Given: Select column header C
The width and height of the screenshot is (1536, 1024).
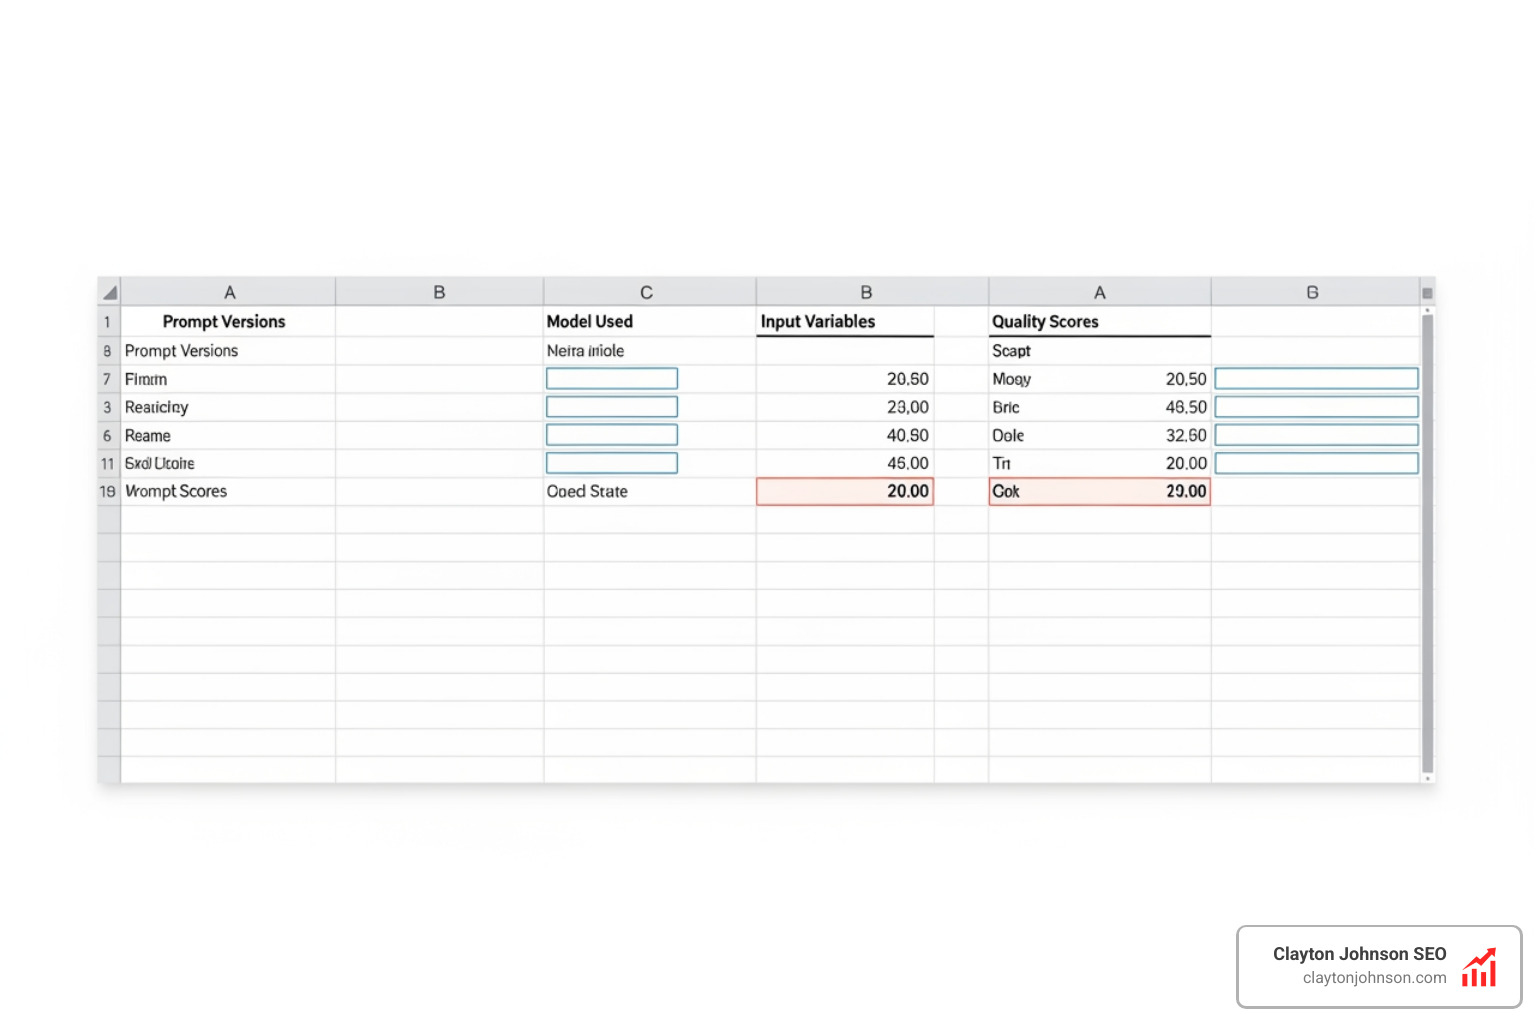Looking at the screenshot, I should point(648,291).
